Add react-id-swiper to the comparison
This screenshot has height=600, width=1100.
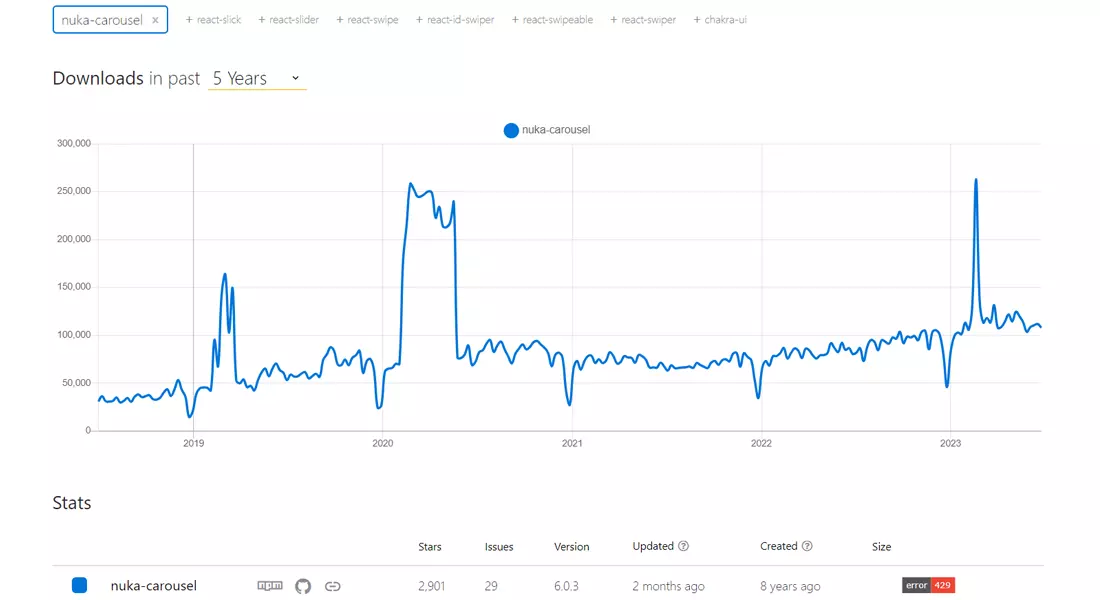[455, 20]
